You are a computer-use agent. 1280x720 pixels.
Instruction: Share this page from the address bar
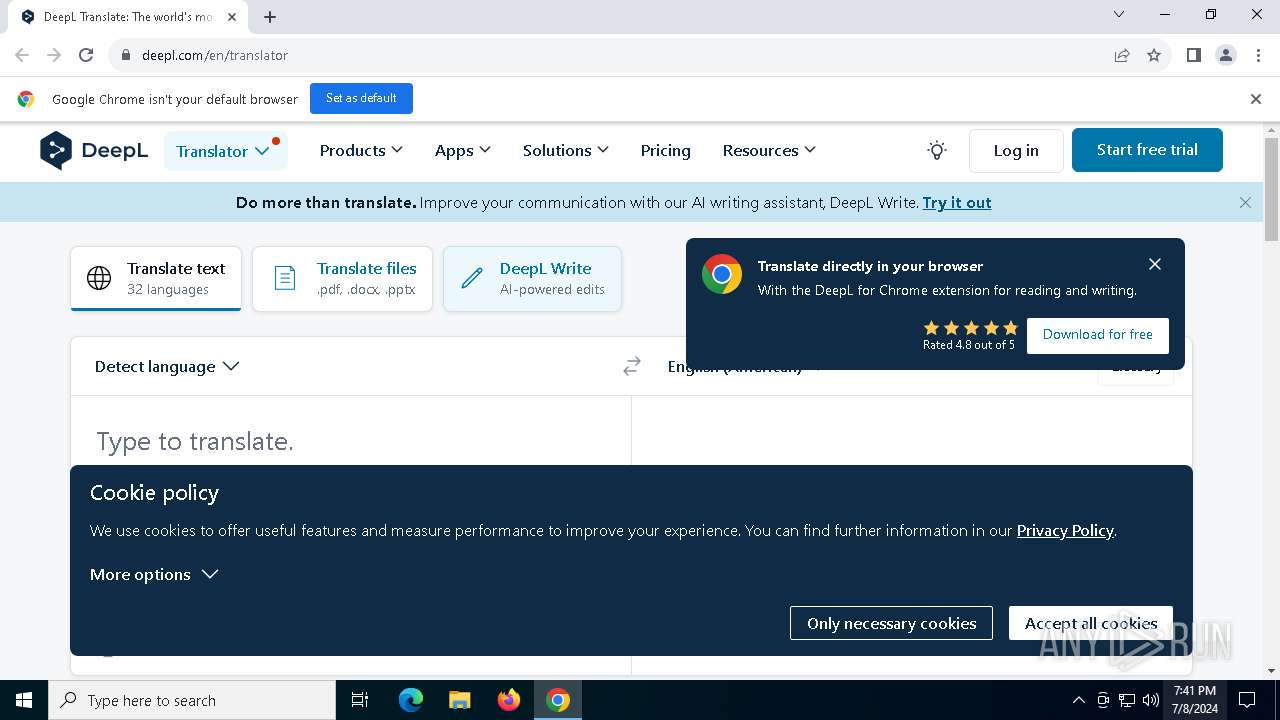coord(1122,55)
